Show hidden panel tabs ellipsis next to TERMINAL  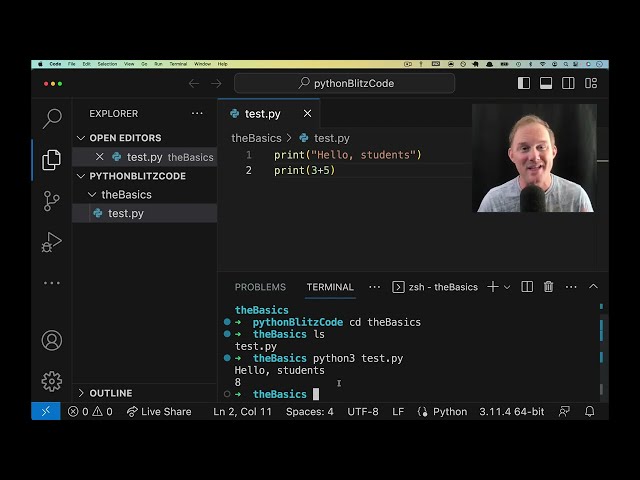pos(374,287)
